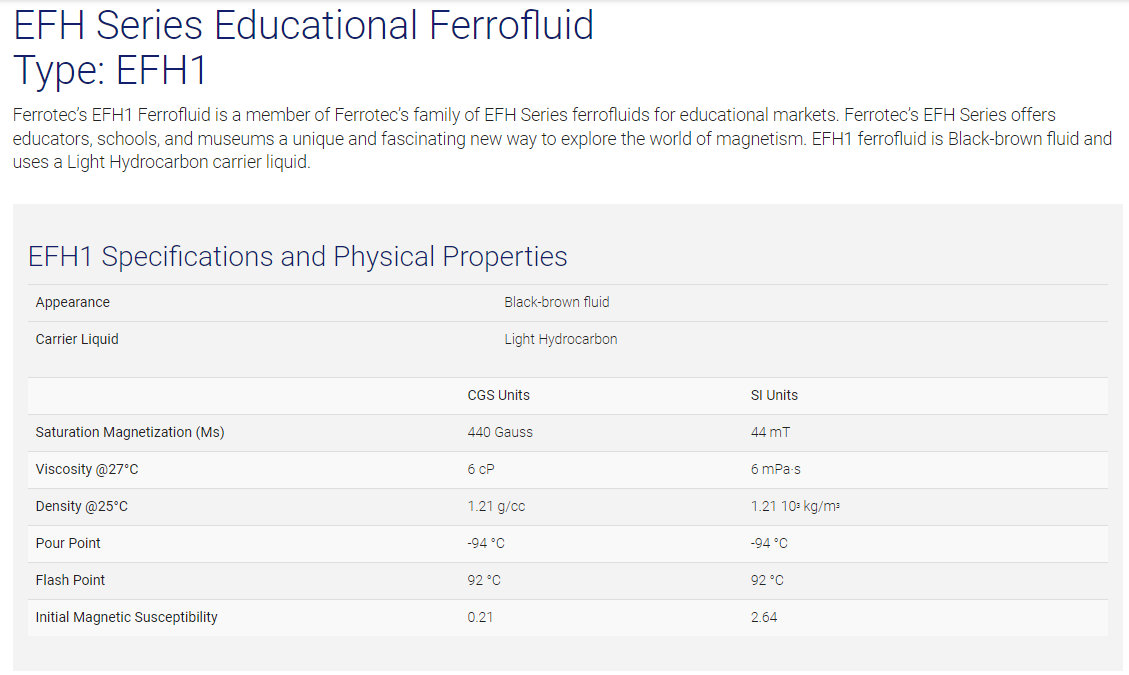Screen dimensions: 1129x675
Task: Select the 'Flash Point' row label
Action: coord(70,581)
